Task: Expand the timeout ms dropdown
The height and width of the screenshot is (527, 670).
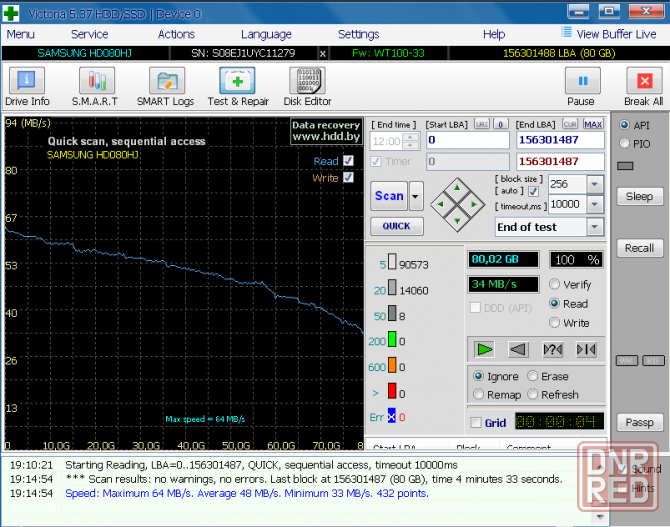Action: coord(595,205)
